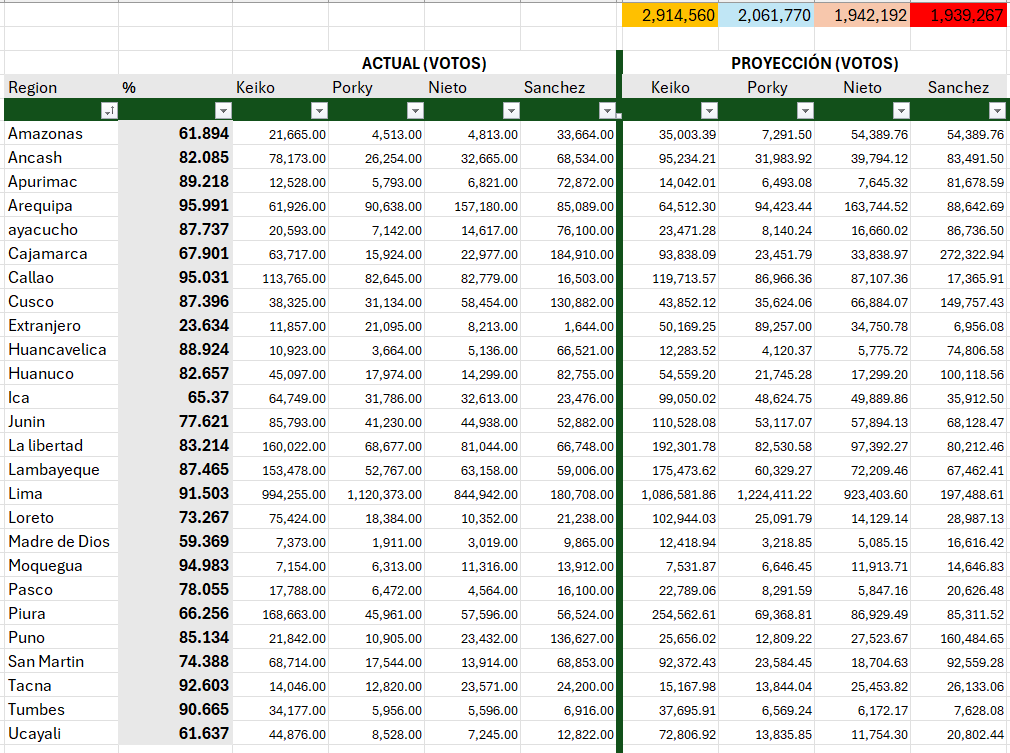The height and width of the screenshot is (753, 1010).
Task: Open the Region column sort filter button
Action: pos(110,111)
